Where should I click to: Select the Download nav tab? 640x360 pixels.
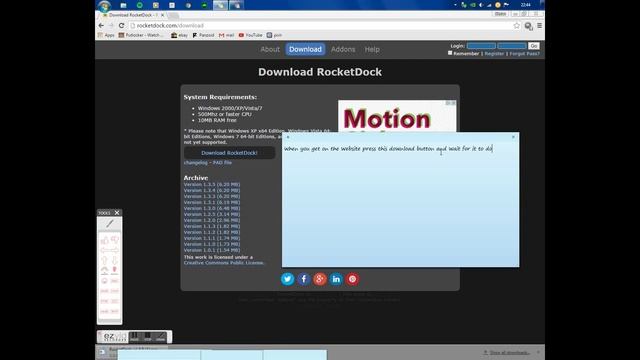tap(305, 49)
